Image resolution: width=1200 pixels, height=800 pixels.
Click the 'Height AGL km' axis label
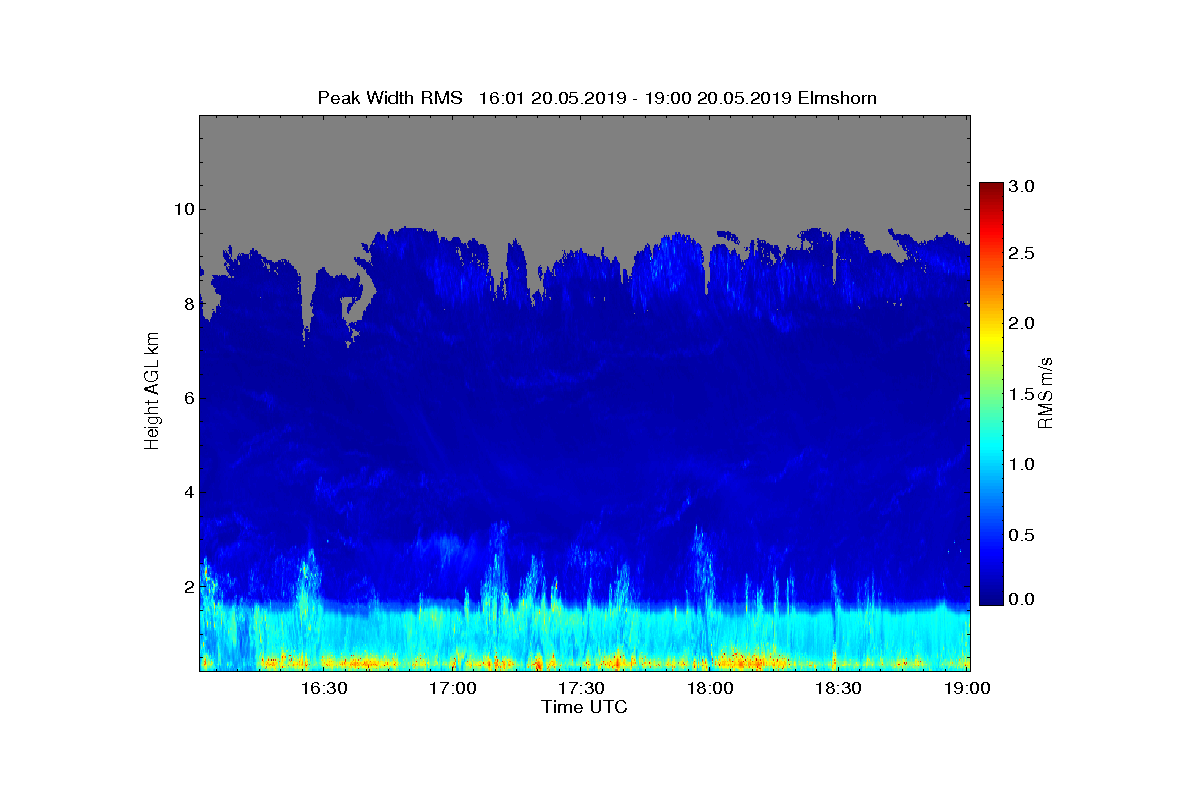pos(152,393)
